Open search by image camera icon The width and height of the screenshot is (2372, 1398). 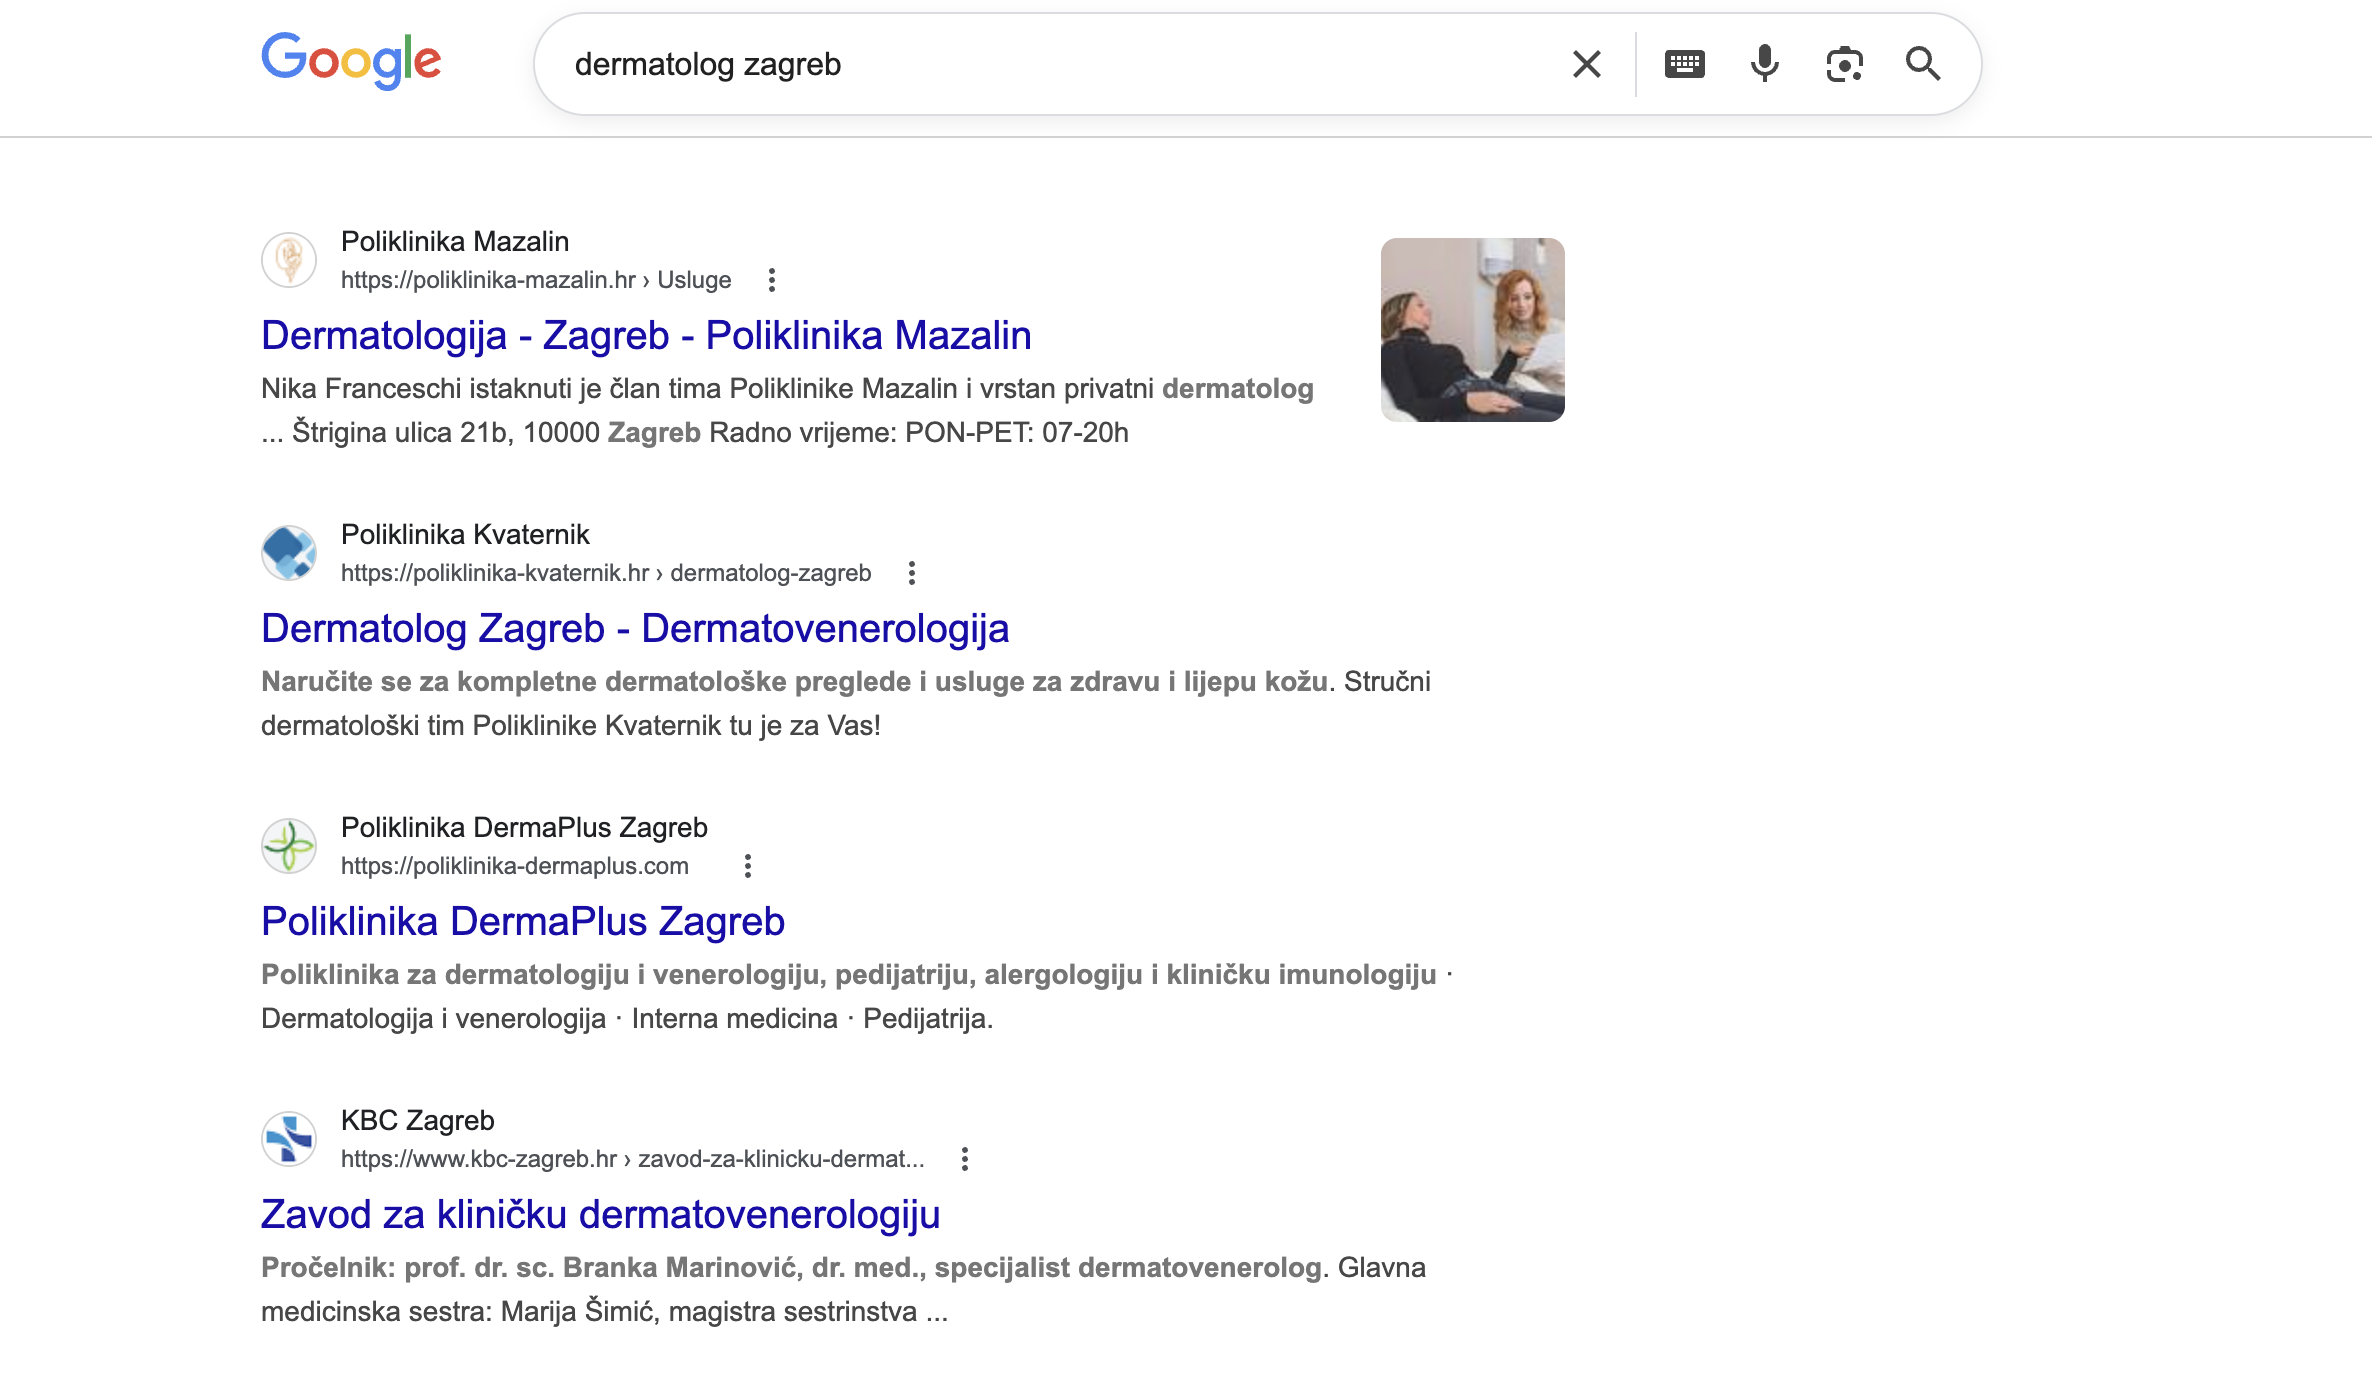click(x=1844, y=64)
